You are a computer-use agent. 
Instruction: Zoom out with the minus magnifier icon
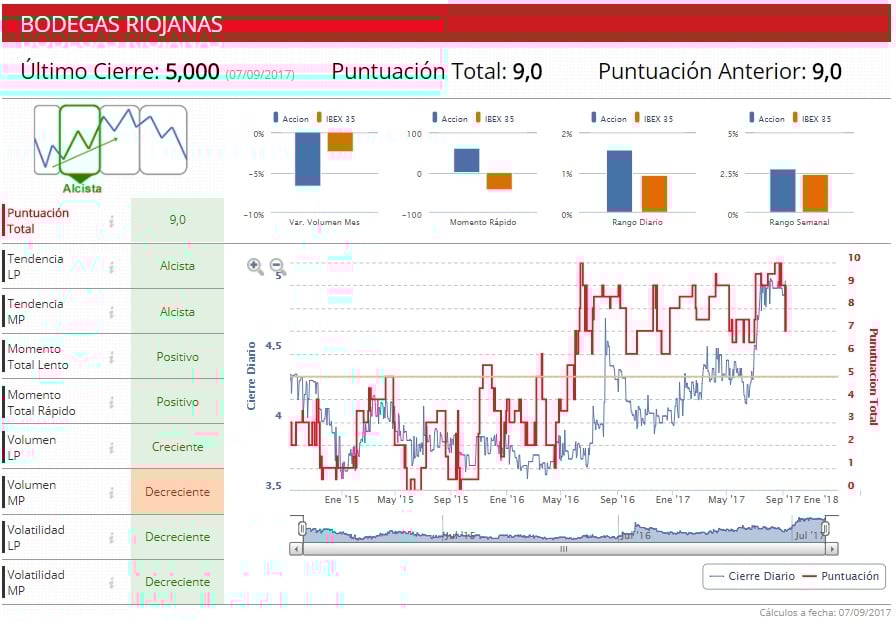[277, 266]
